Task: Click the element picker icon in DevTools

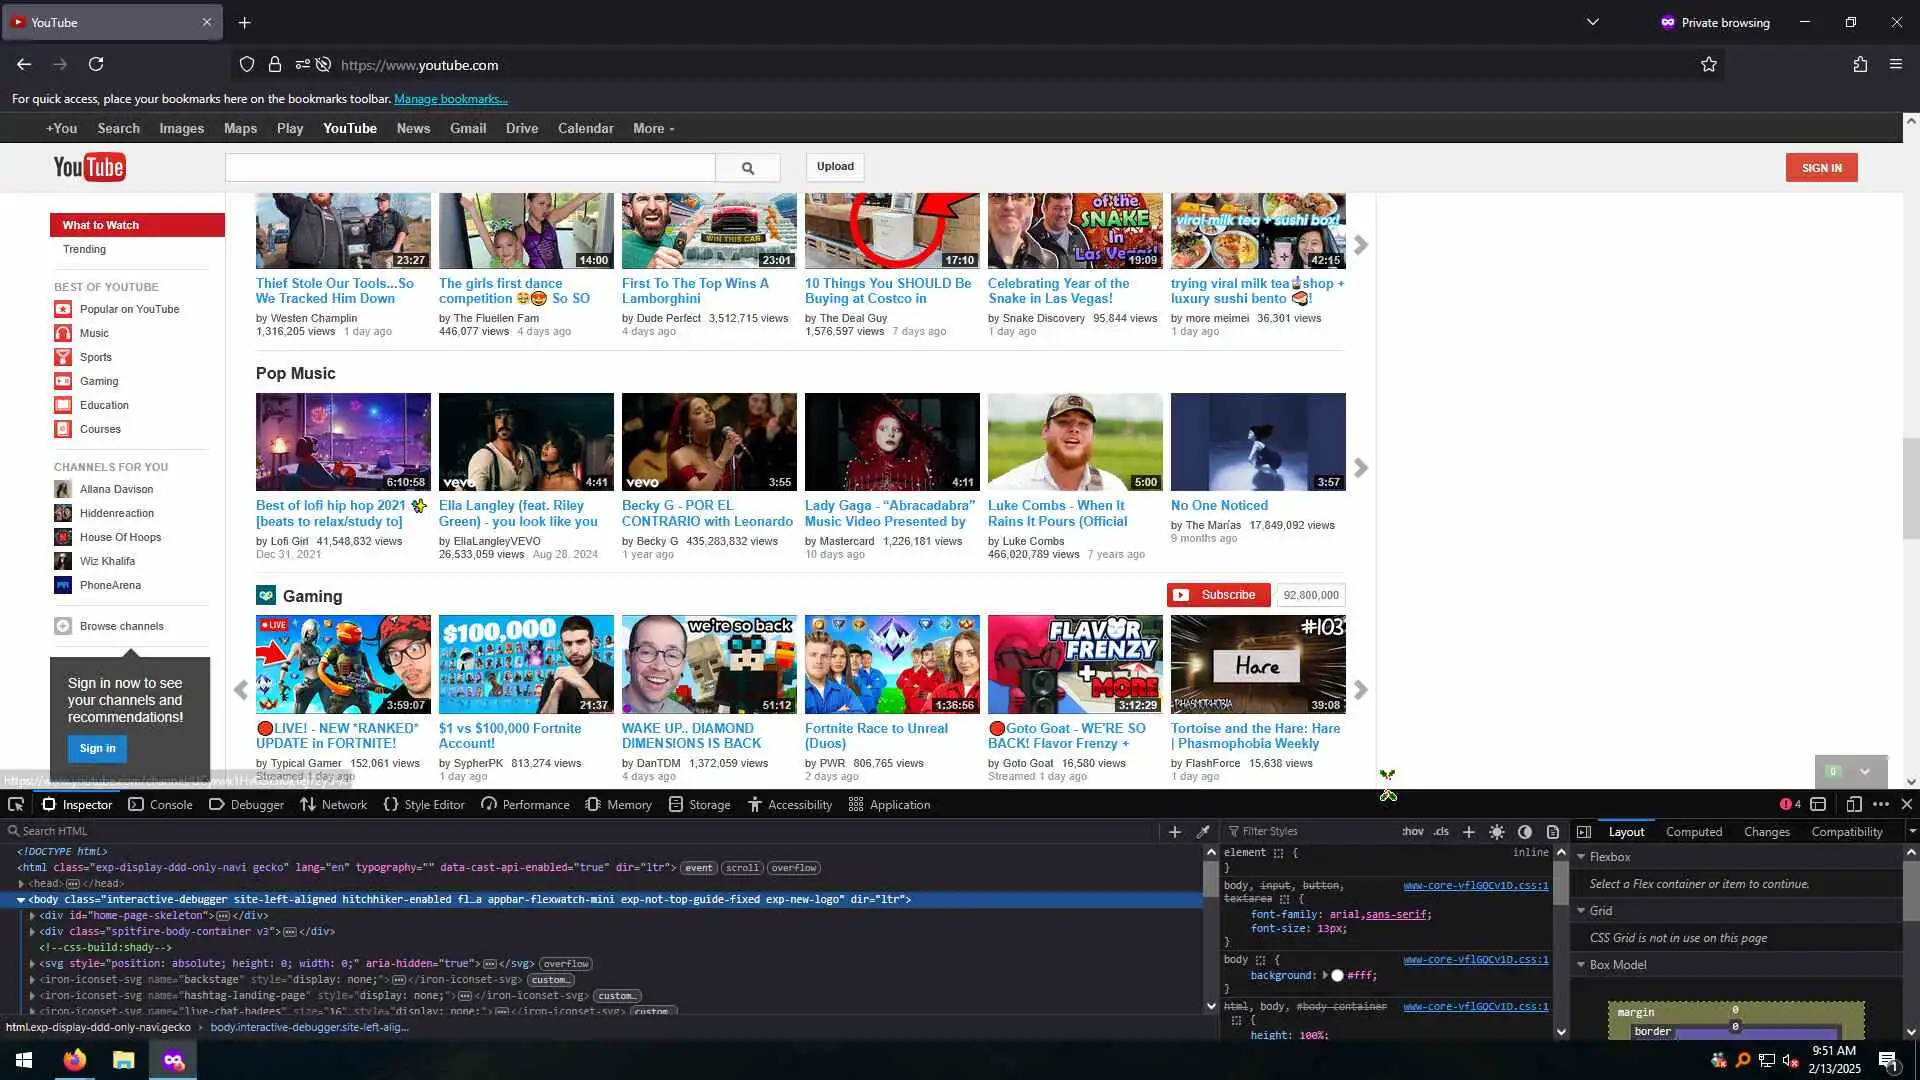Action: 16,805
